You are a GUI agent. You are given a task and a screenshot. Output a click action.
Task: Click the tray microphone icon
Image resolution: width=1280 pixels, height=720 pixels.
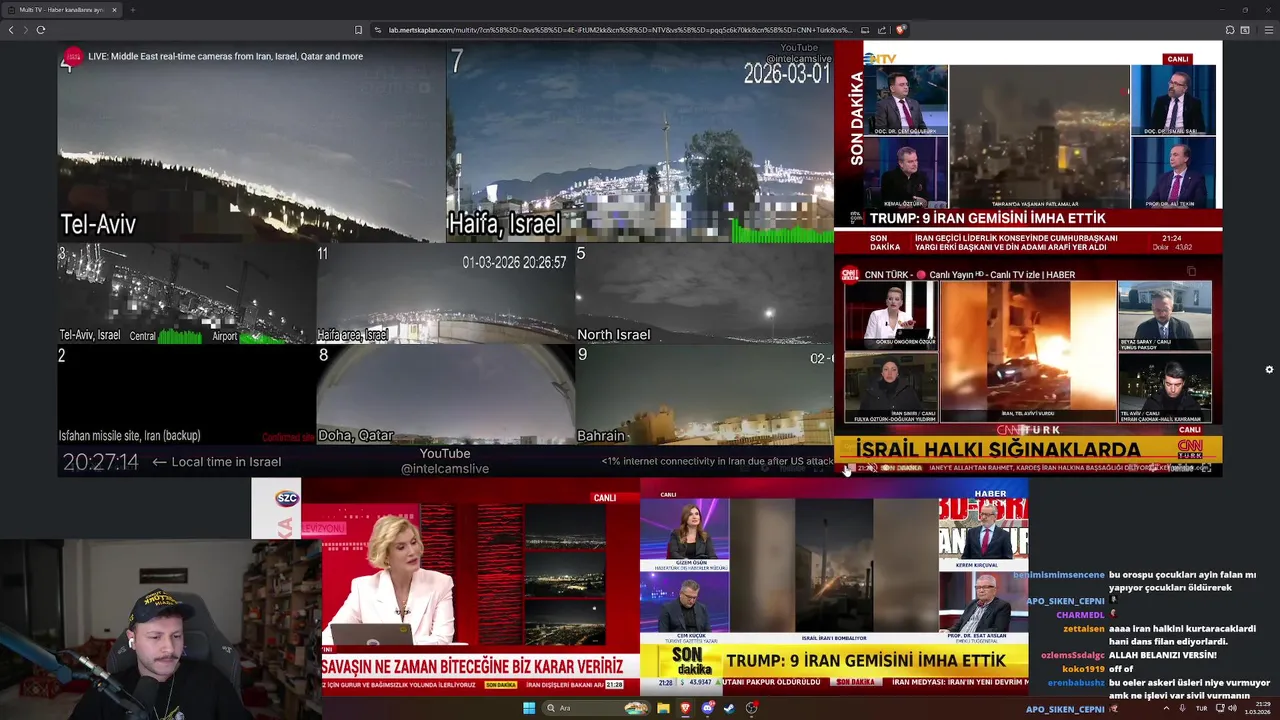(1182, 708)
